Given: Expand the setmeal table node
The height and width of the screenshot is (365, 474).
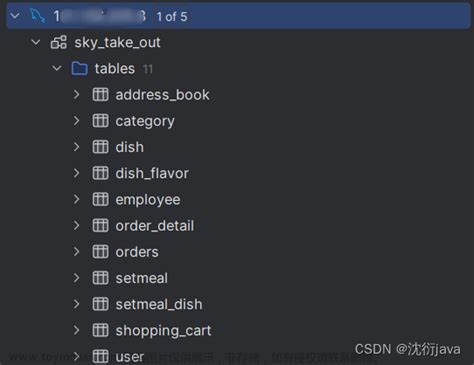Looking at the screenshot, I should pos(76,278).
